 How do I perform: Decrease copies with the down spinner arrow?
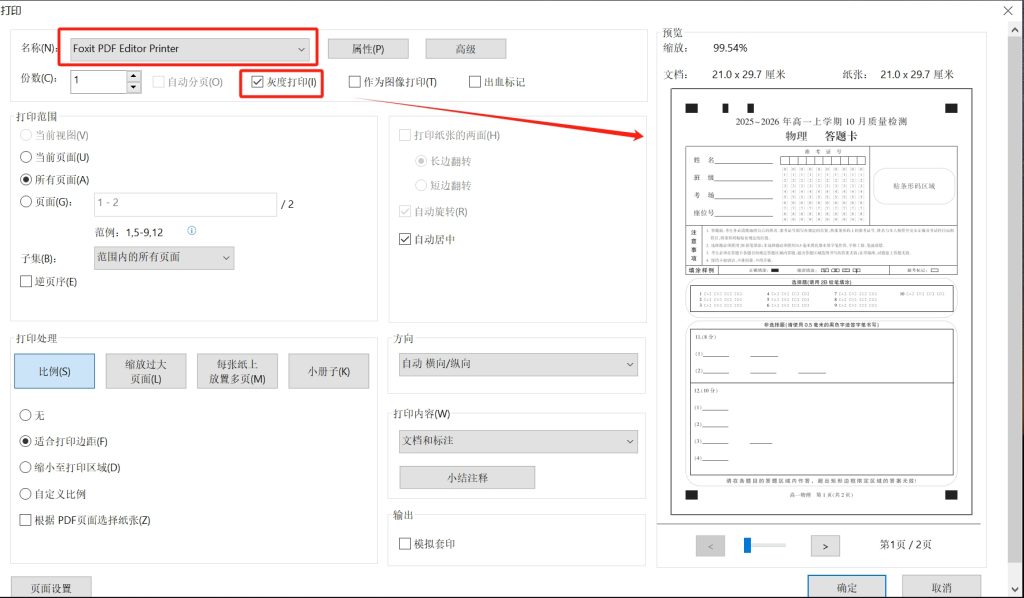pyautogui.click(x=134, y=87)
